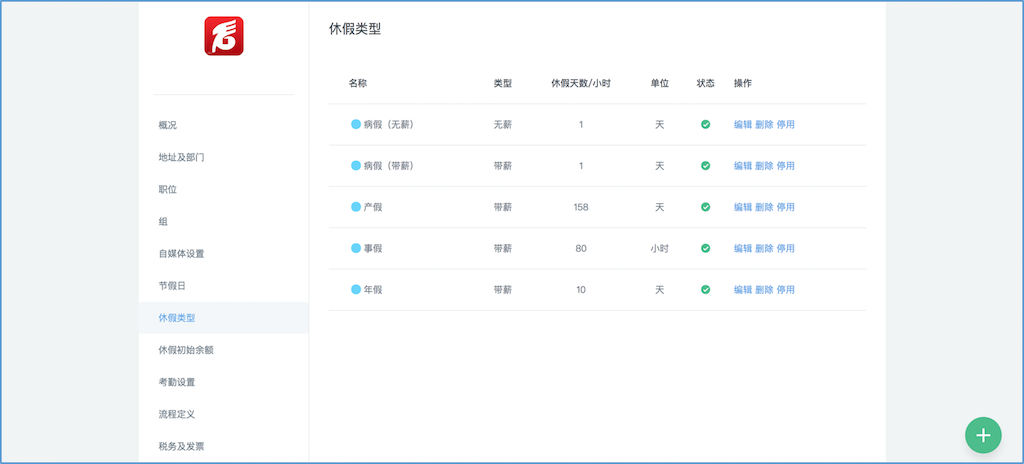Click green status checkmark for 年假
This screenshot has height=464, width=1024.
point(705,290)
